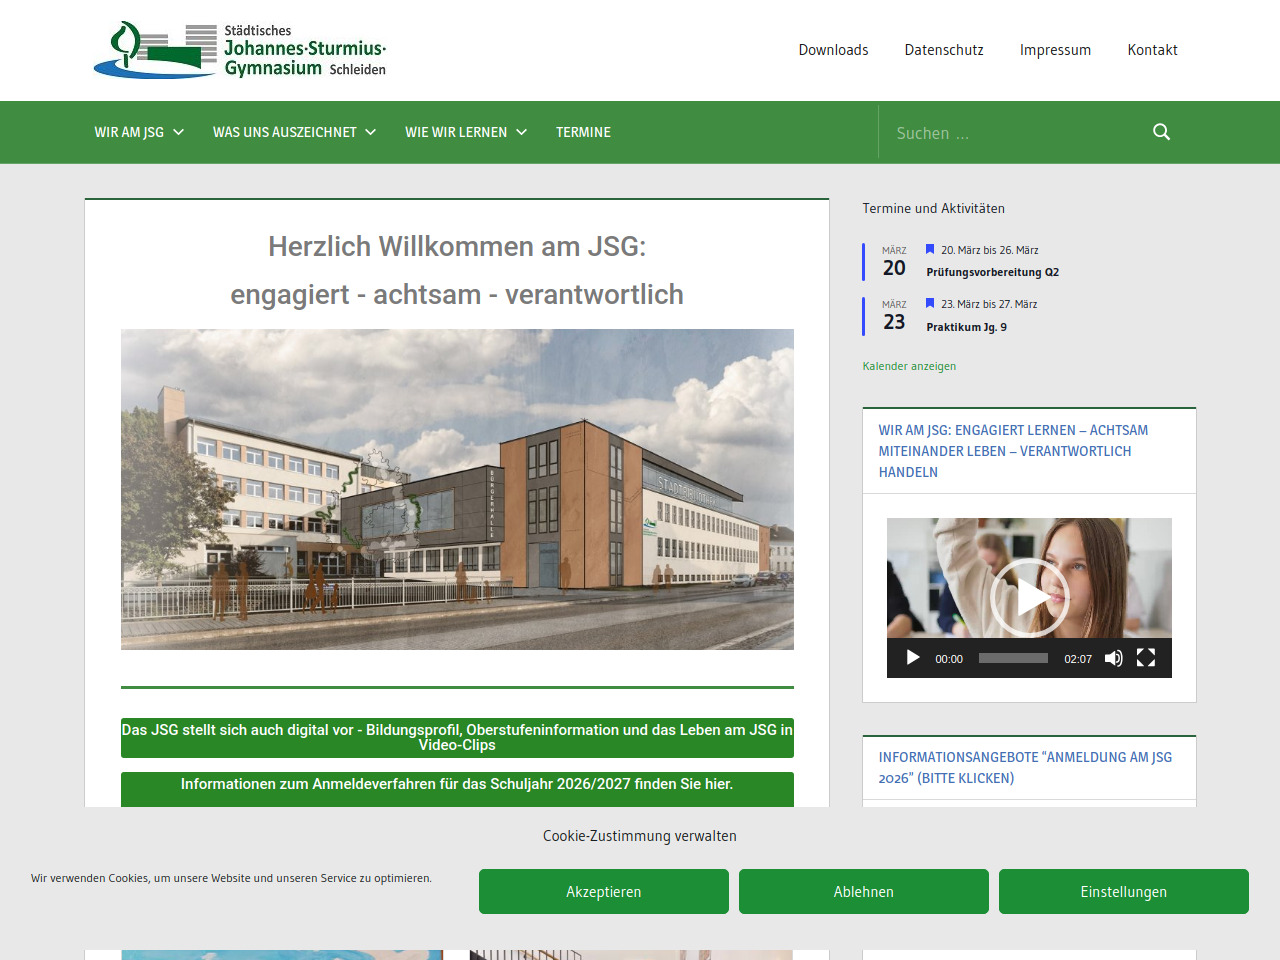Open the Downloads page

833,50
